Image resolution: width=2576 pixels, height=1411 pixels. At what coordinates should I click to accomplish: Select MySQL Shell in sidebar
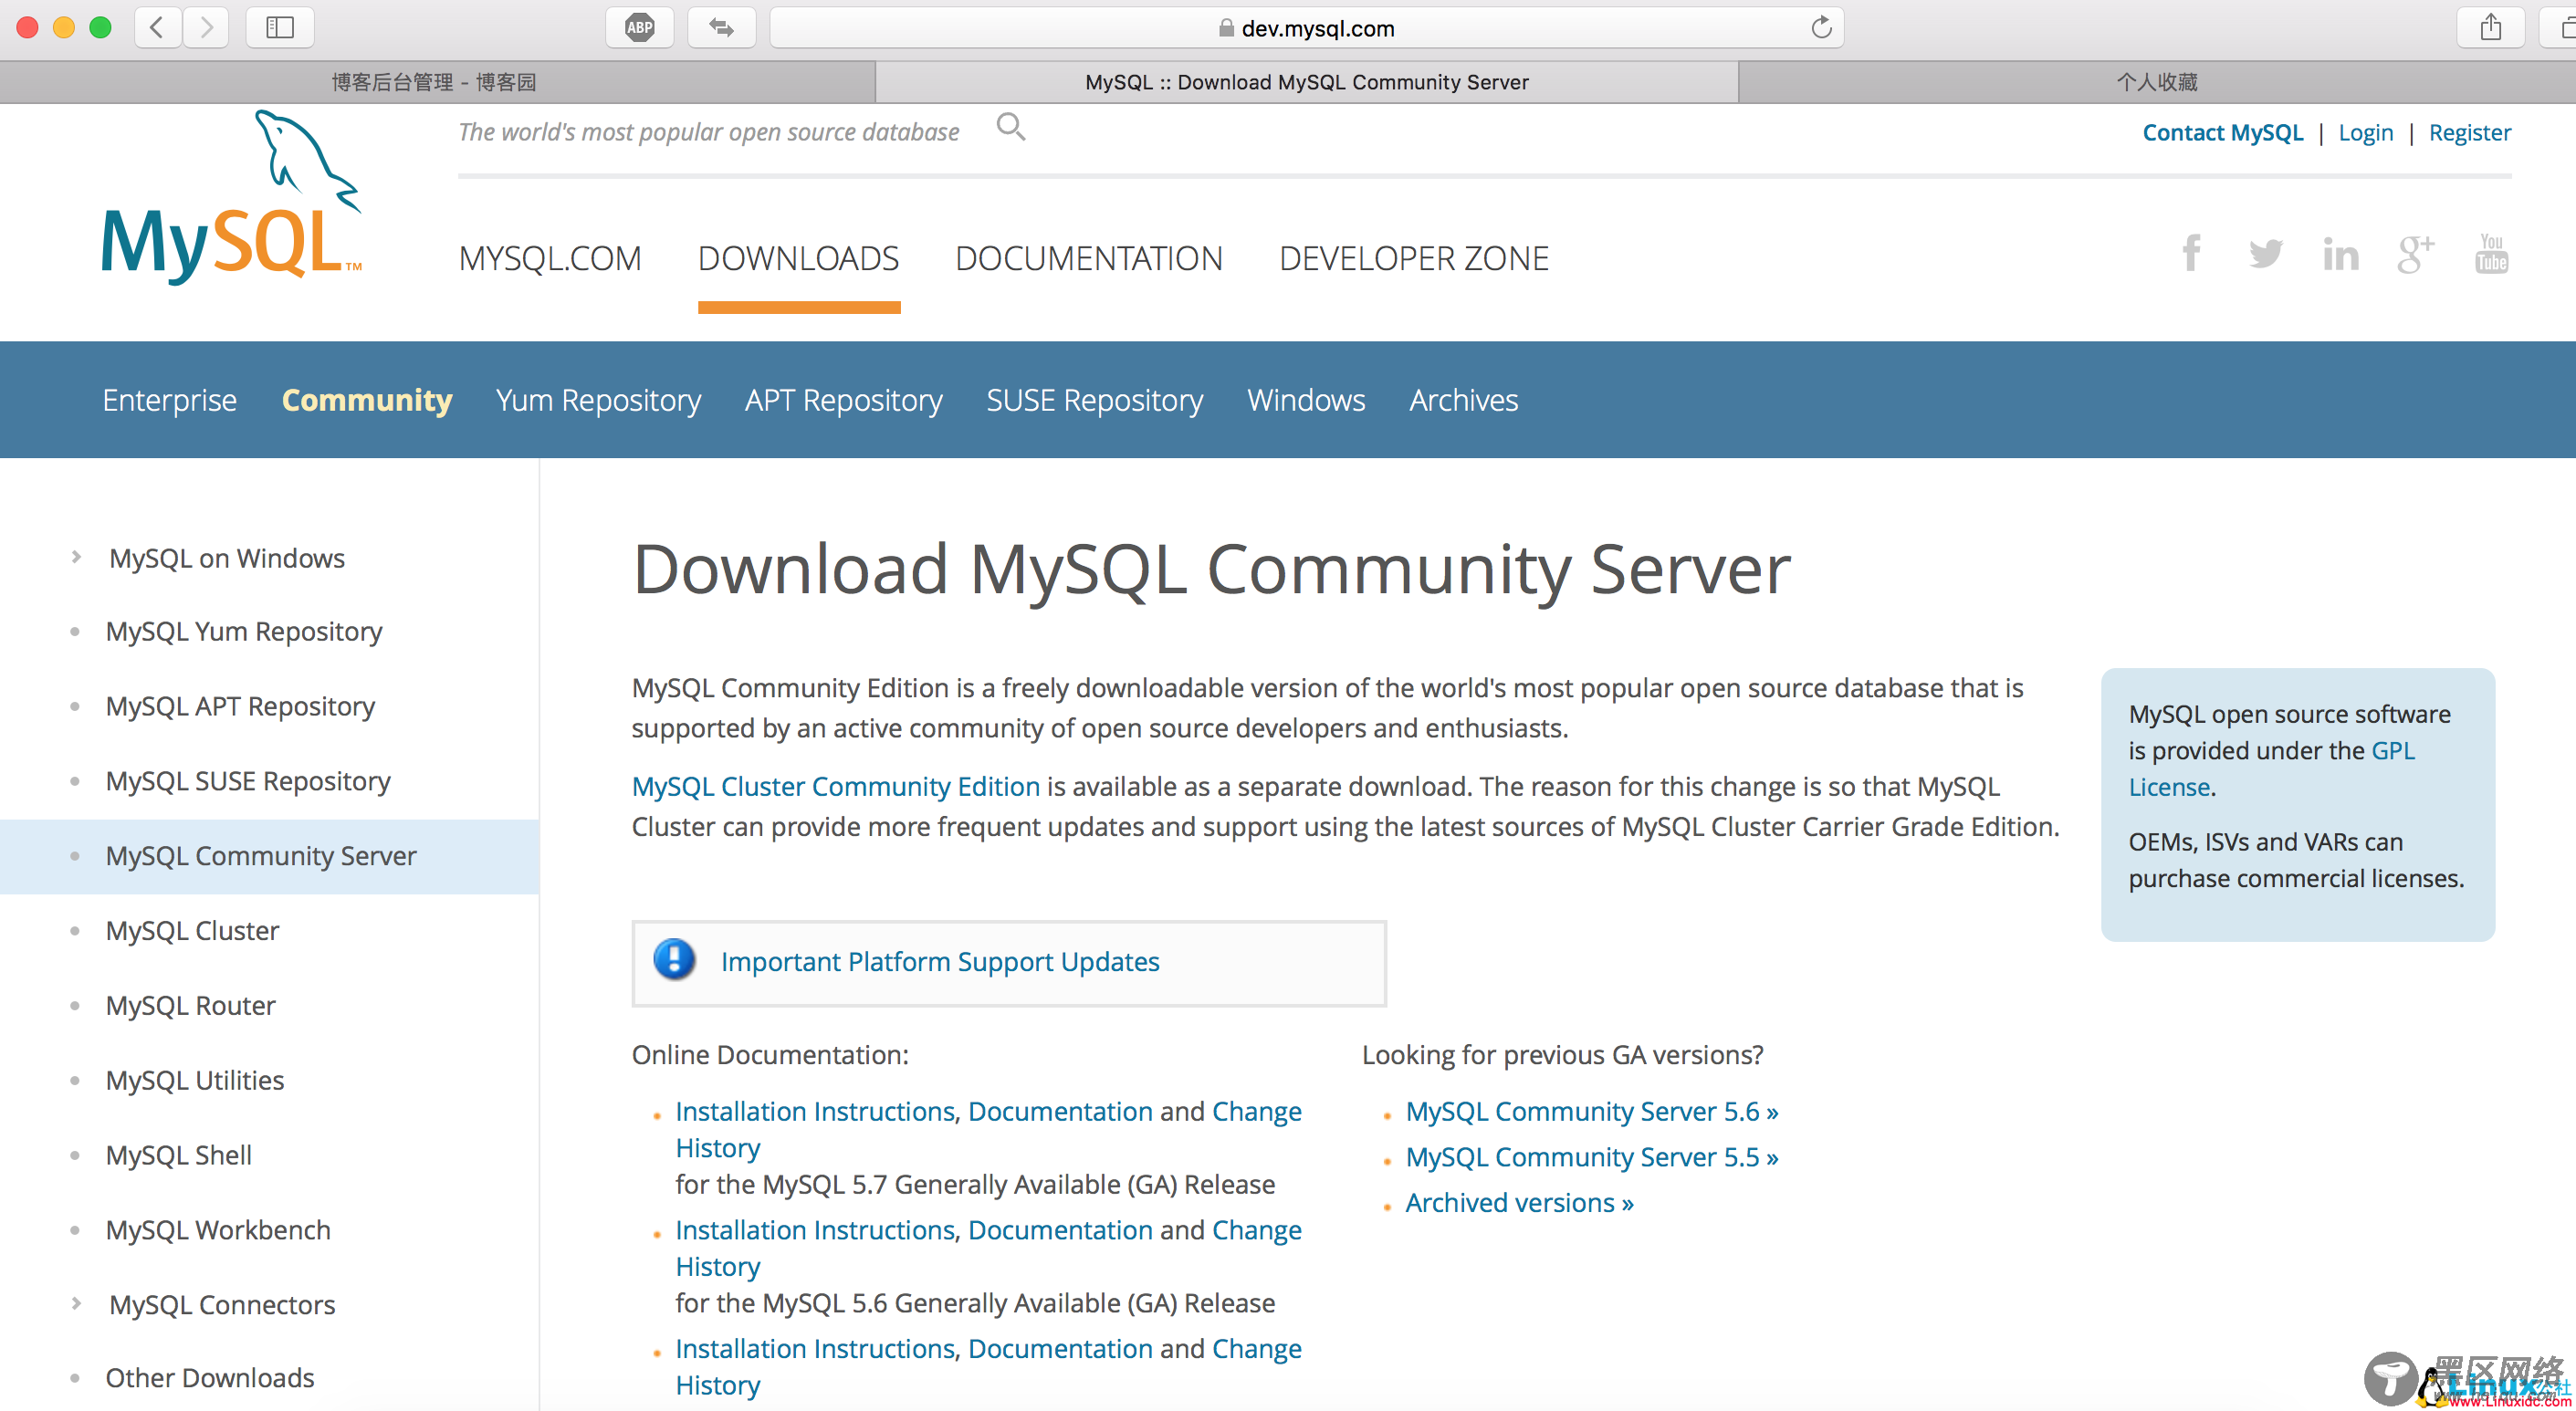pyautogui.click(x=179, y=1155)
